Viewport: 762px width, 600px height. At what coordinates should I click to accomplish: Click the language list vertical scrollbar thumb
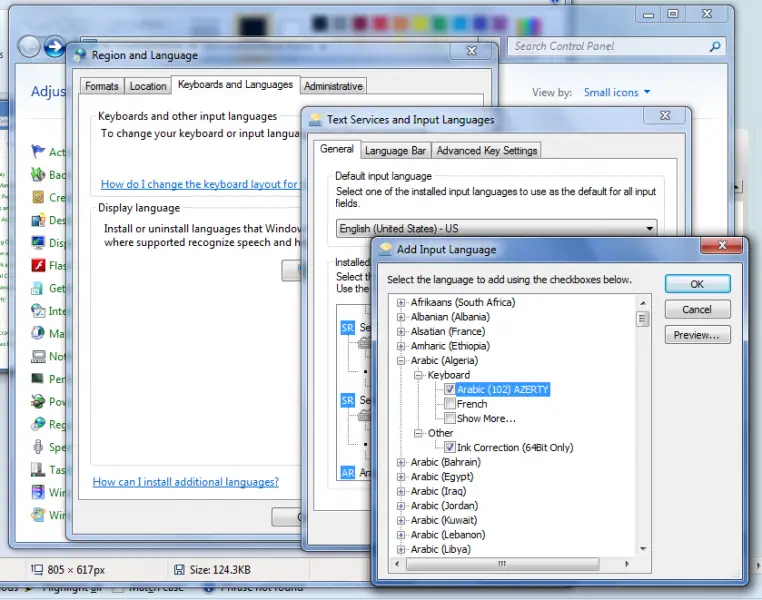pos(642,319)
